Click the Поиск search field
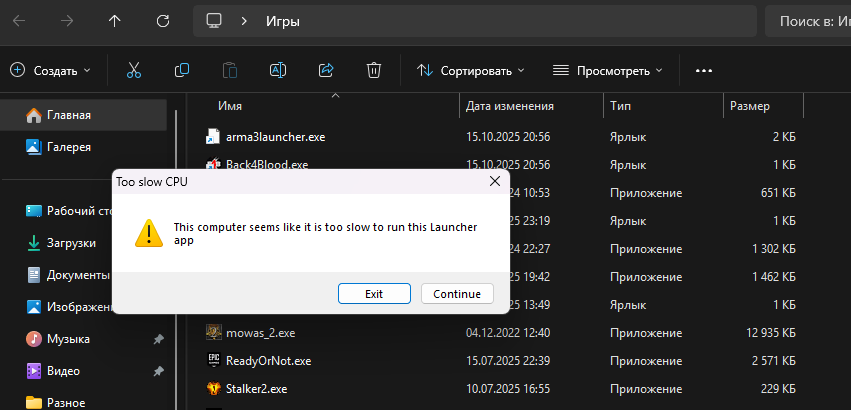The image size is (851, 410). (808, 21)
